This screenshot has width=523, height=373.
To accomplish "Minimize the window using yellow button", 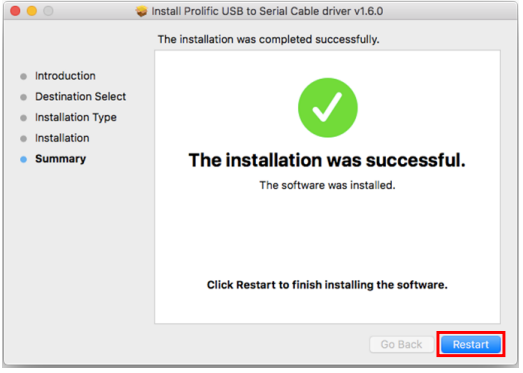I will click(x=32, y=11).
